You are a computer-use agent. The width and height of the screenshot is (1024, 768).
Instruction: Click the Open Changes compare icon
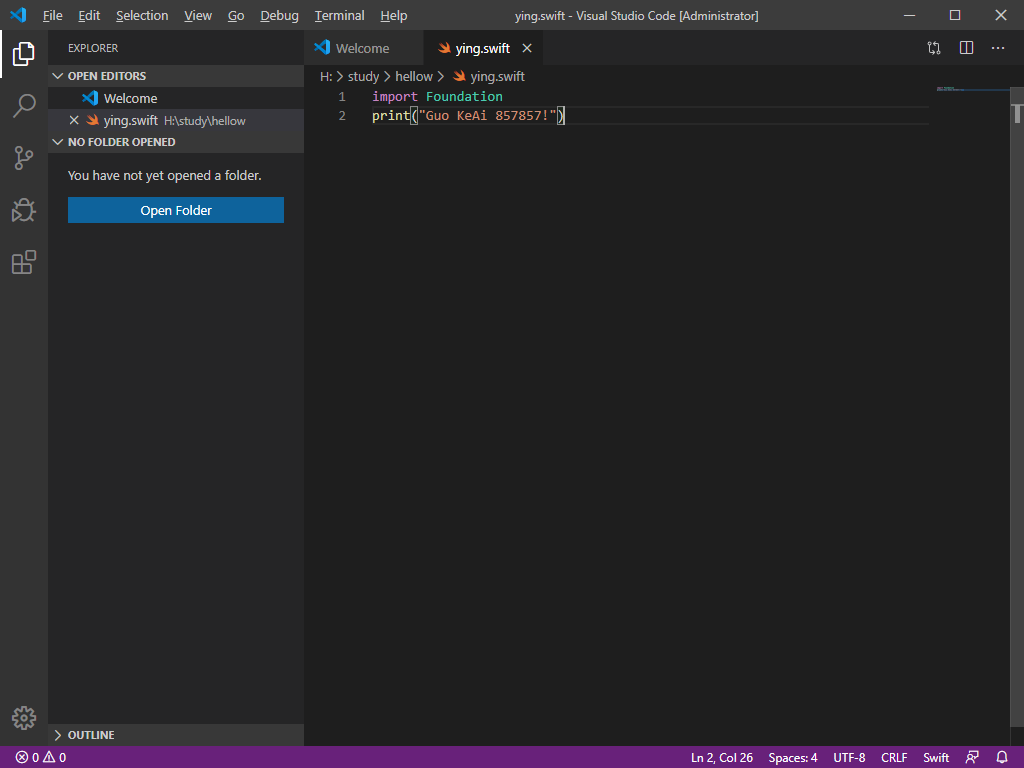934,48
